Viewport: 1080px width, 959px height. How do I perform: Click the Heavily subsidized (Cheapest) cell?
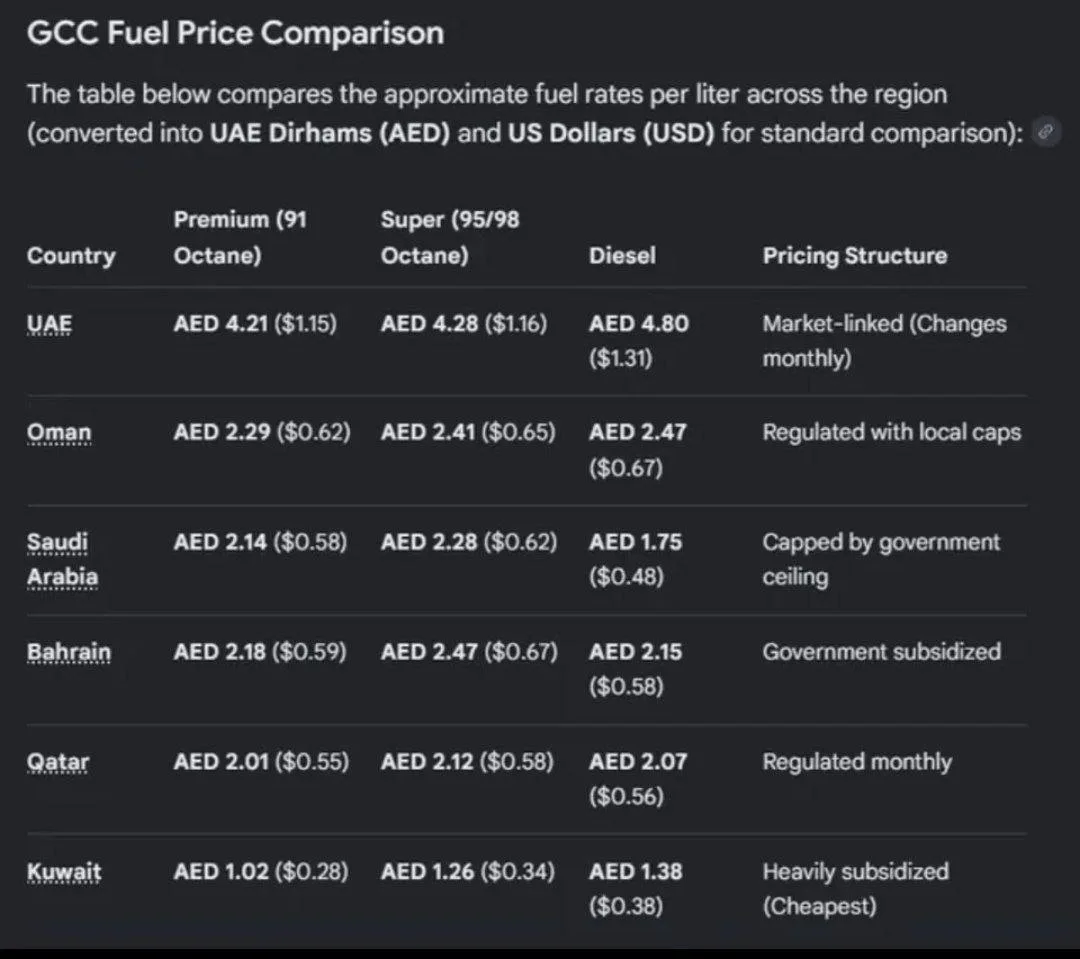coord(855,889)
